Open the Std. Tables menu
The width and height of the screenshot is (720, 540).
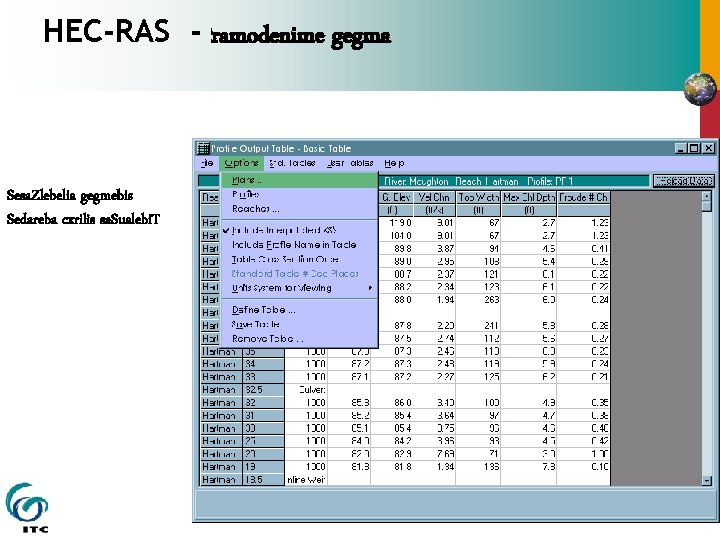292,163
